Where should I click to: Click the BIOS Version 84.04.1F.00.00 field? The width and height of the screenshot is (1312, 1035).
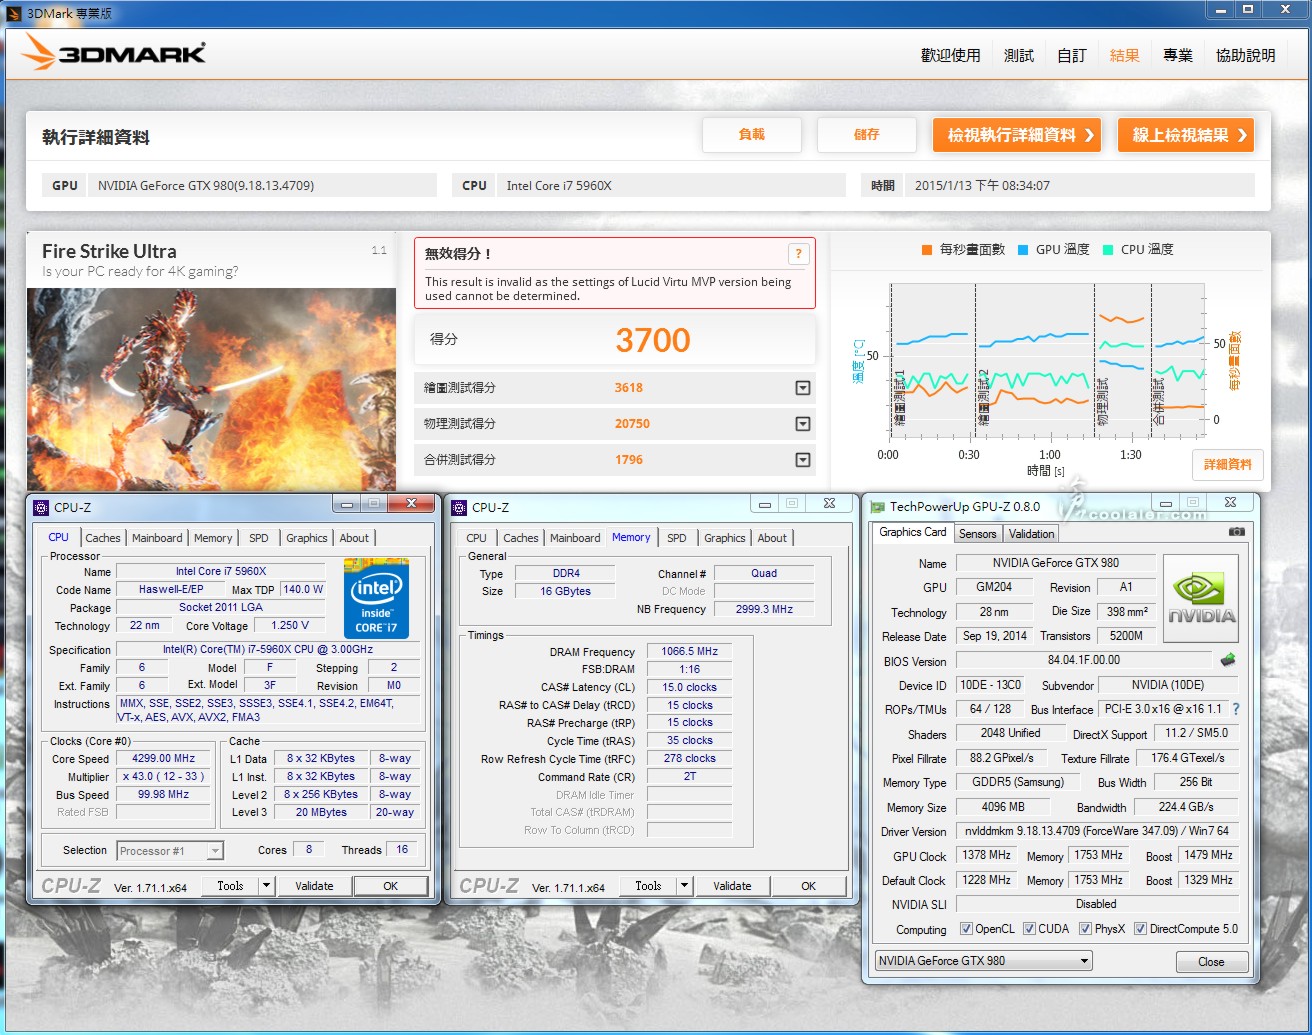pos(1084,661)
